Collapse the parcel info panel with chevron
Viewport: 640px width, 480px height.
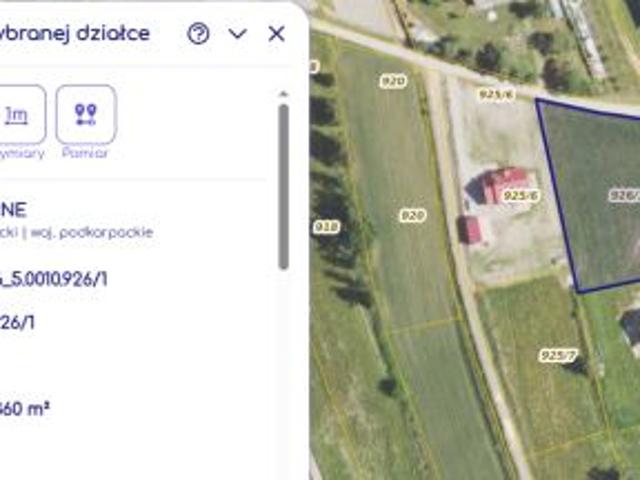(237, 34)
